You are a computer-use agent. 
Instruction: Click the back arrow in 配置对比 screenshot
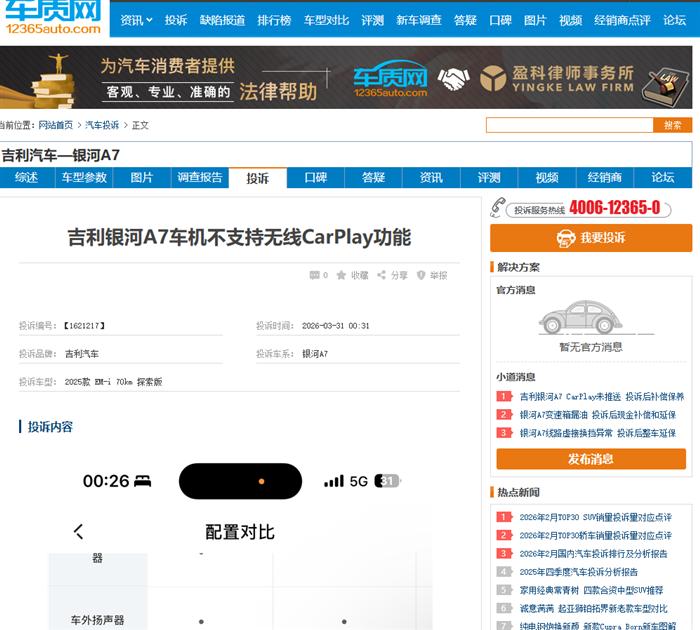click(79, 532)
